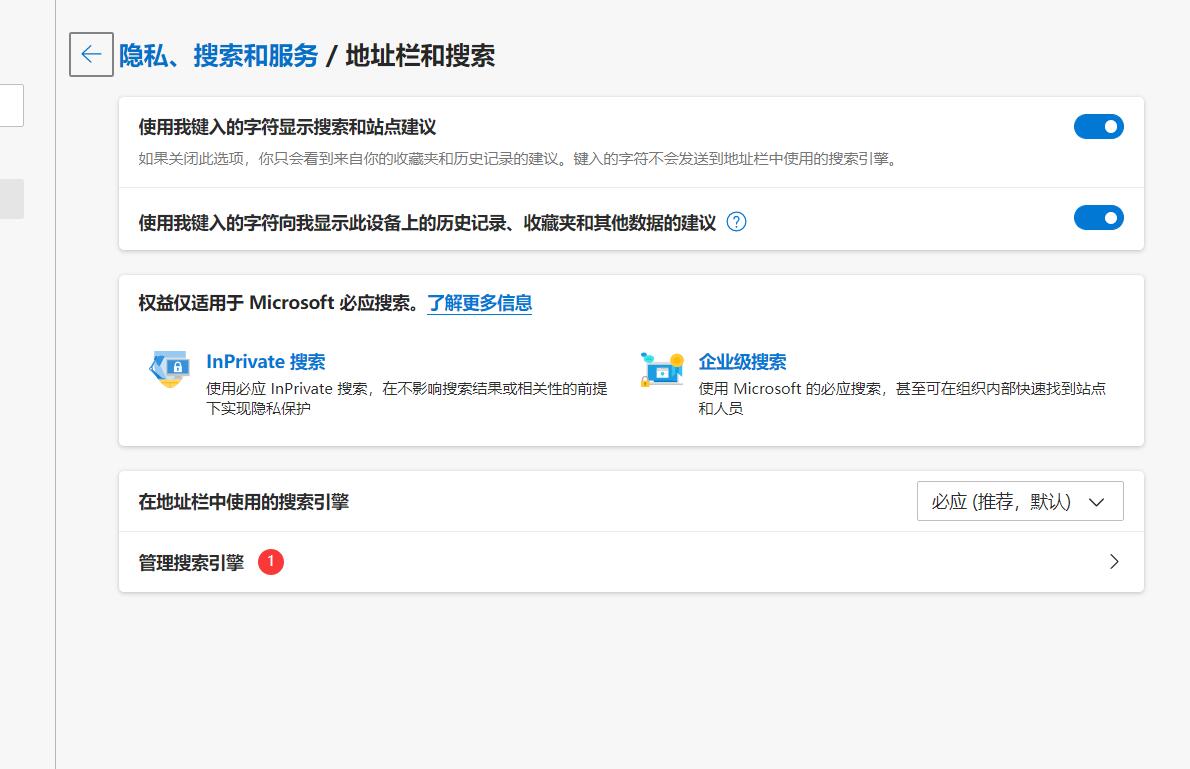1190x769 pixels.
Task: Click the help question mark icon
Action: tap(736, 222)
